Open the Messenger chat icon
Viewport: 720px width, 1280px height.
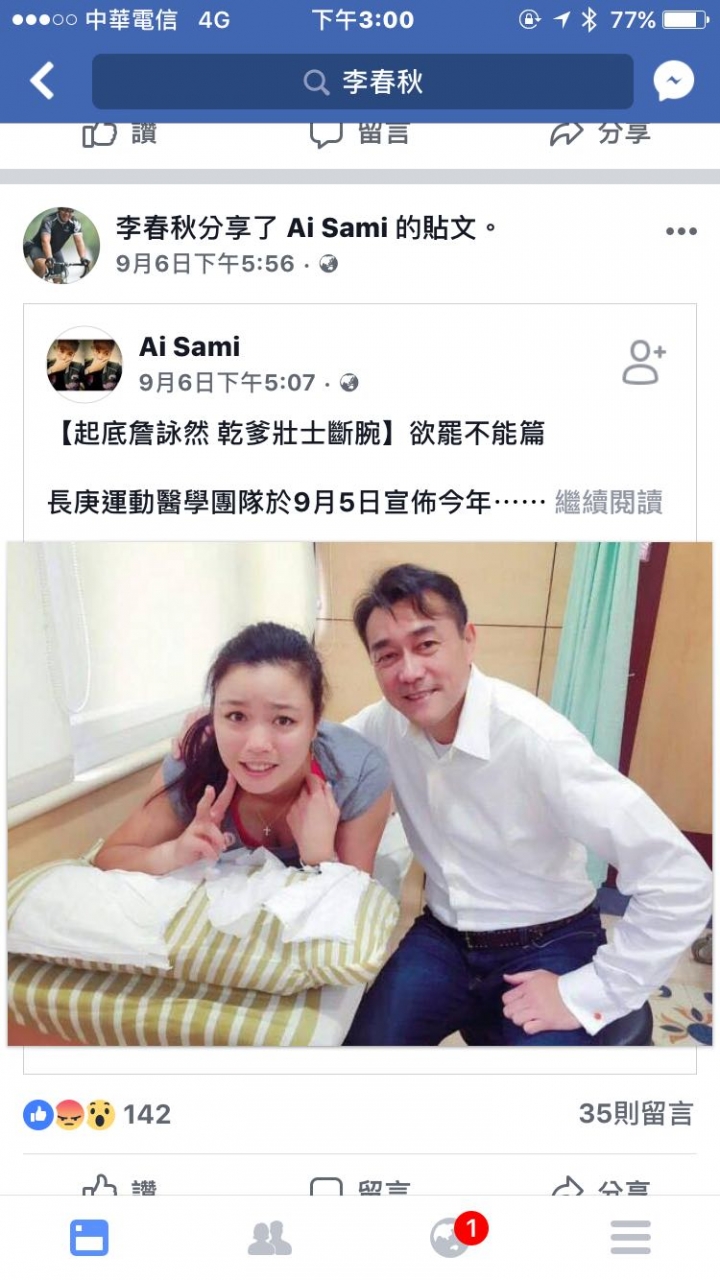coord(674,81)
